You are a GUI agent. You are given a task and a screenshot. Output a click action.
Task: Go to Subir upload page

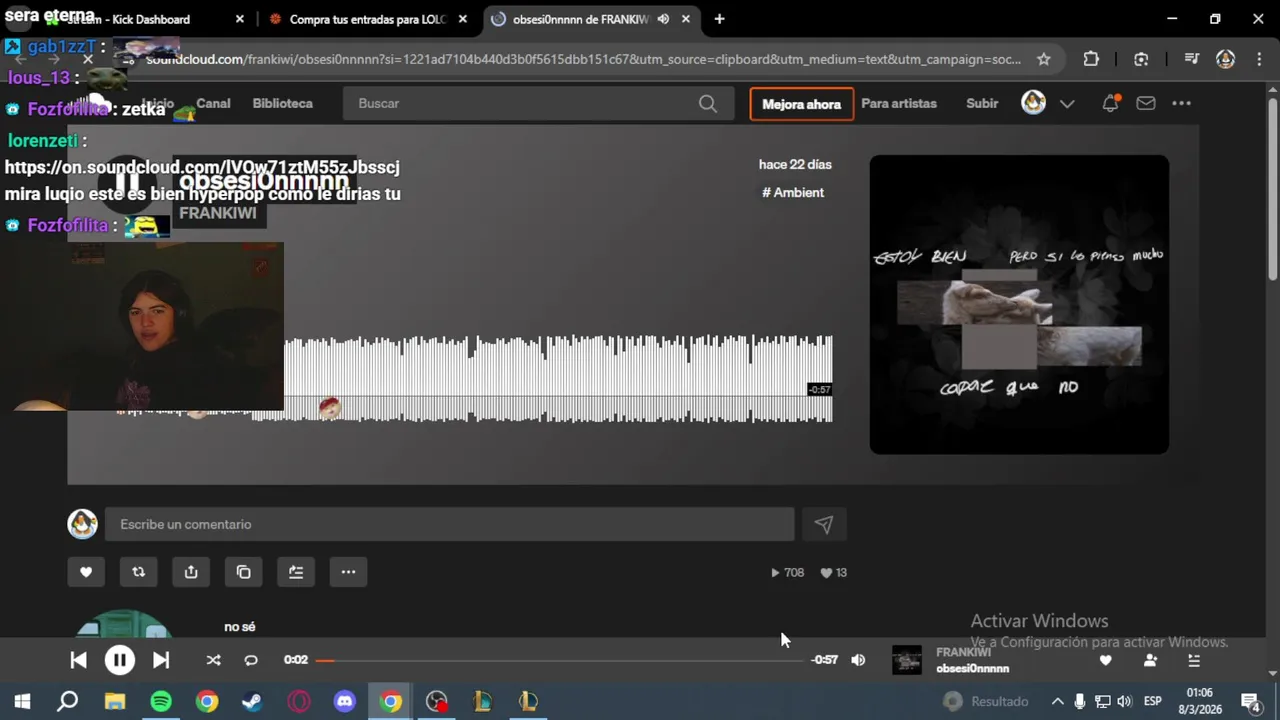982,103
